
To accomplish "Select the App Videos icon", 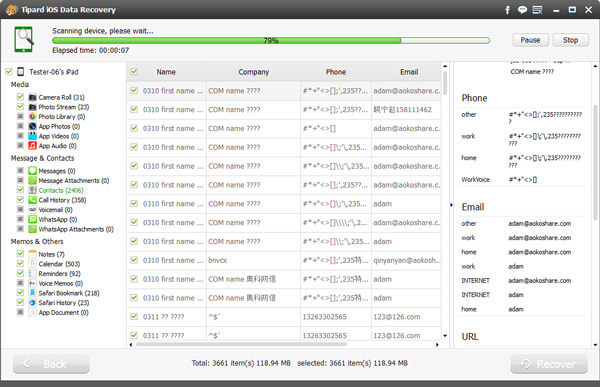I will [33, 136].
